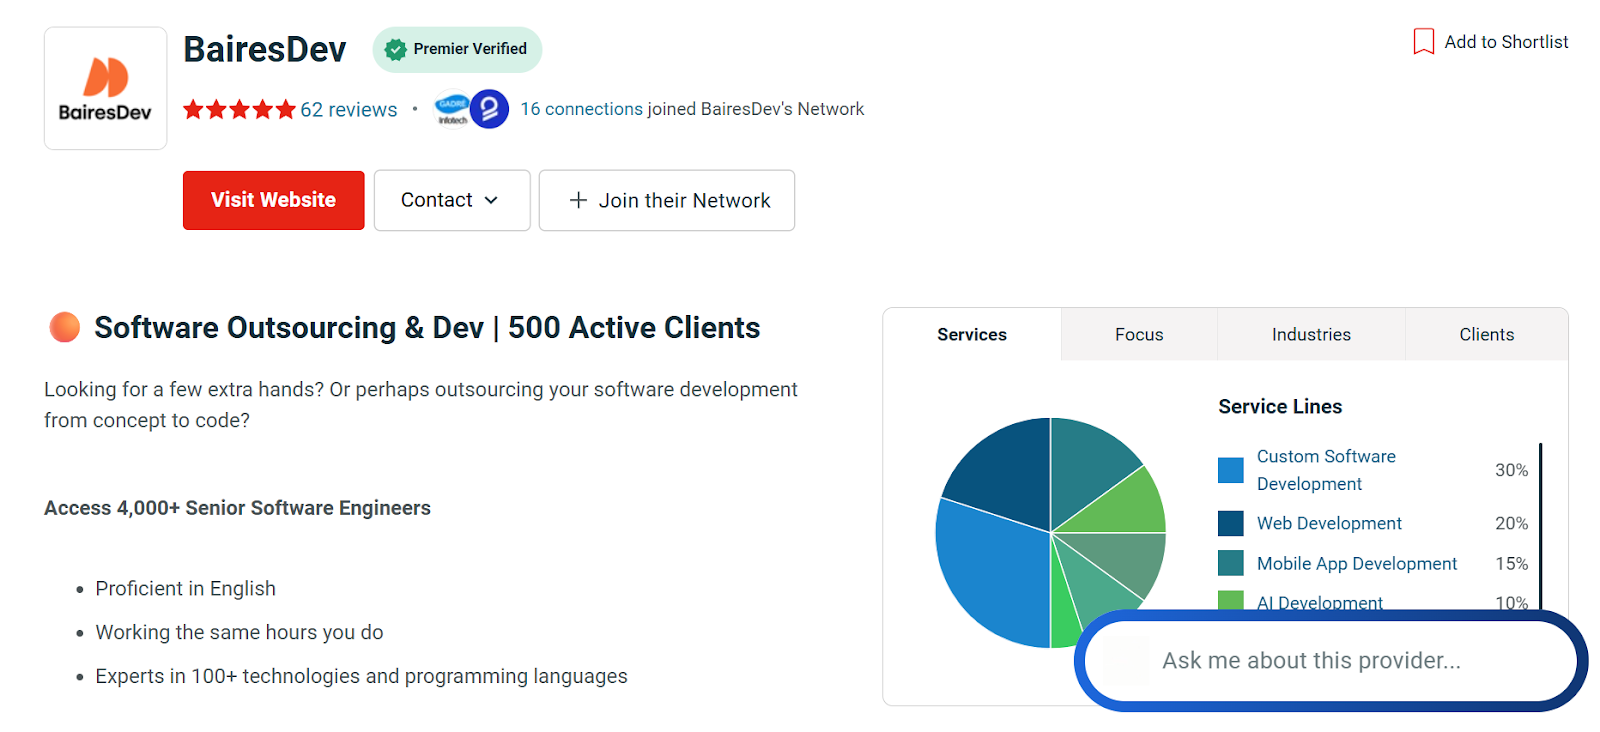Open the blue circular connection avatar

490,109
